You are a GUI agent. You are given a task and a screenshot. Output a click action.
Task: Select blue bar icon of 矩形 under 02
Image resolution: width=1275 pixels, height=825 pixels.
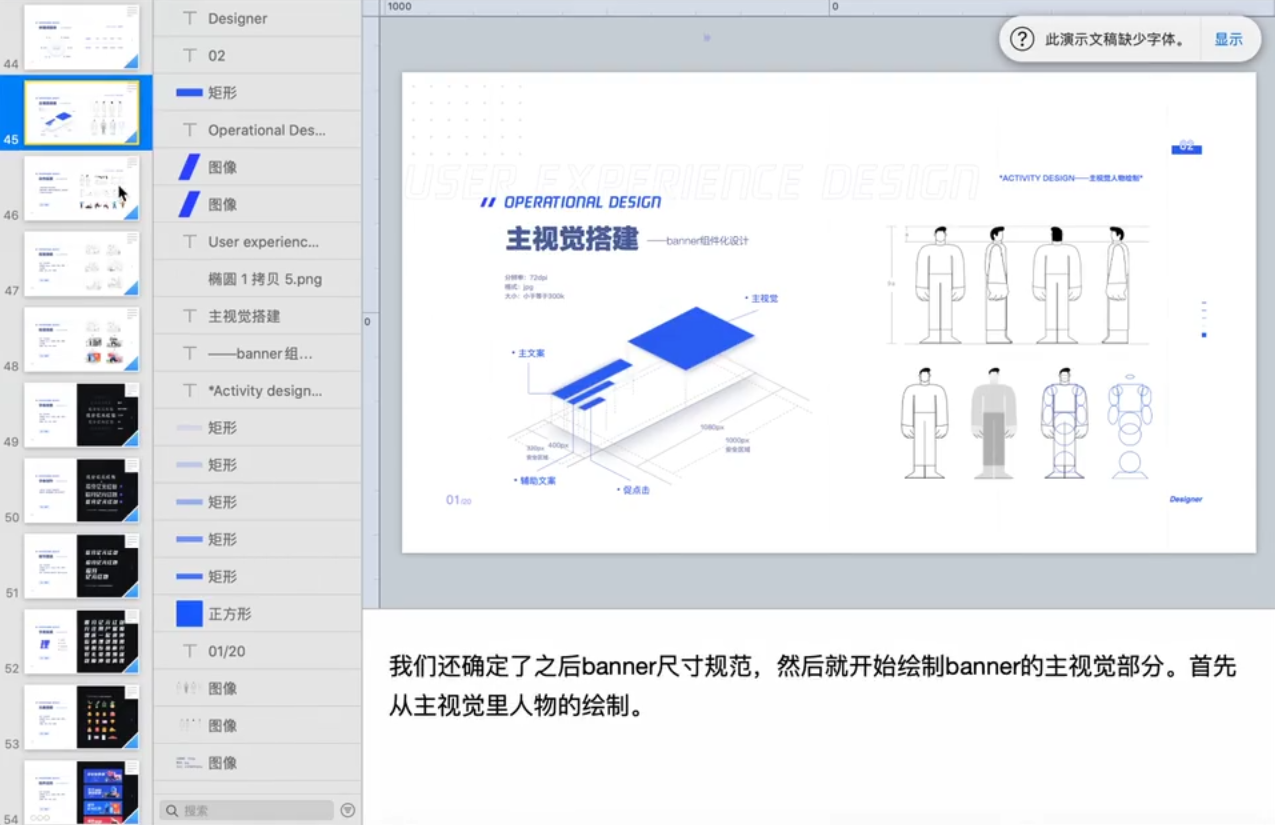[189, 93]
